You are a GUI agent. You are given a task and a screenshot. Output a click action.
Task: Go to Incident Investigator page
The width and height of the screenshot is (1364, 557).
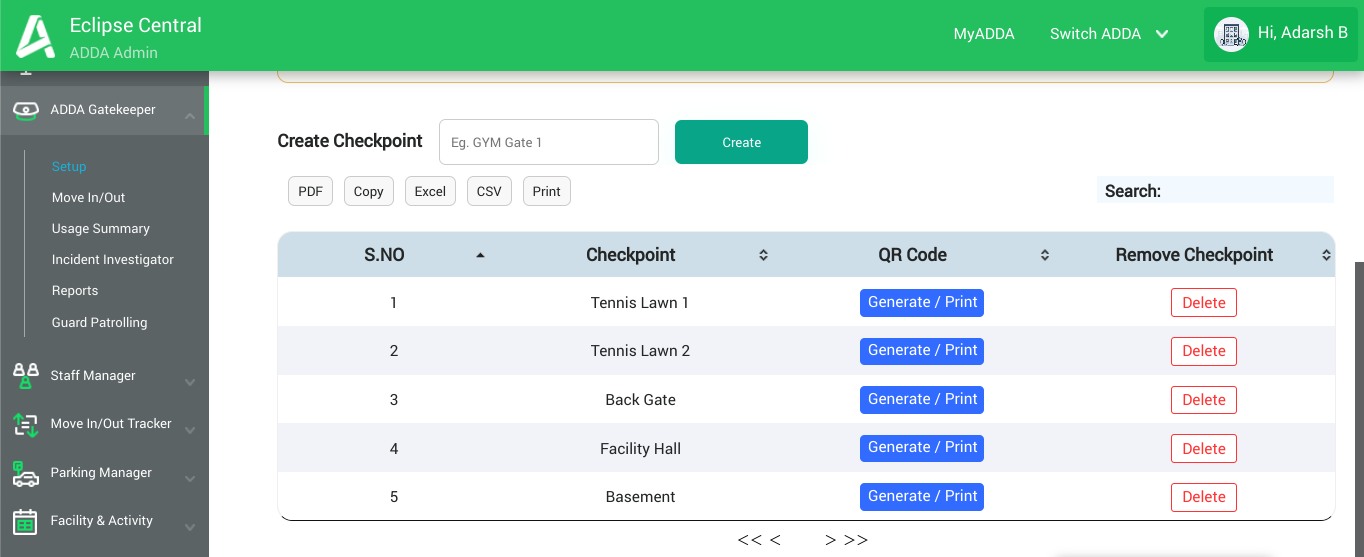pyautogui.click(x=112, y=260)
